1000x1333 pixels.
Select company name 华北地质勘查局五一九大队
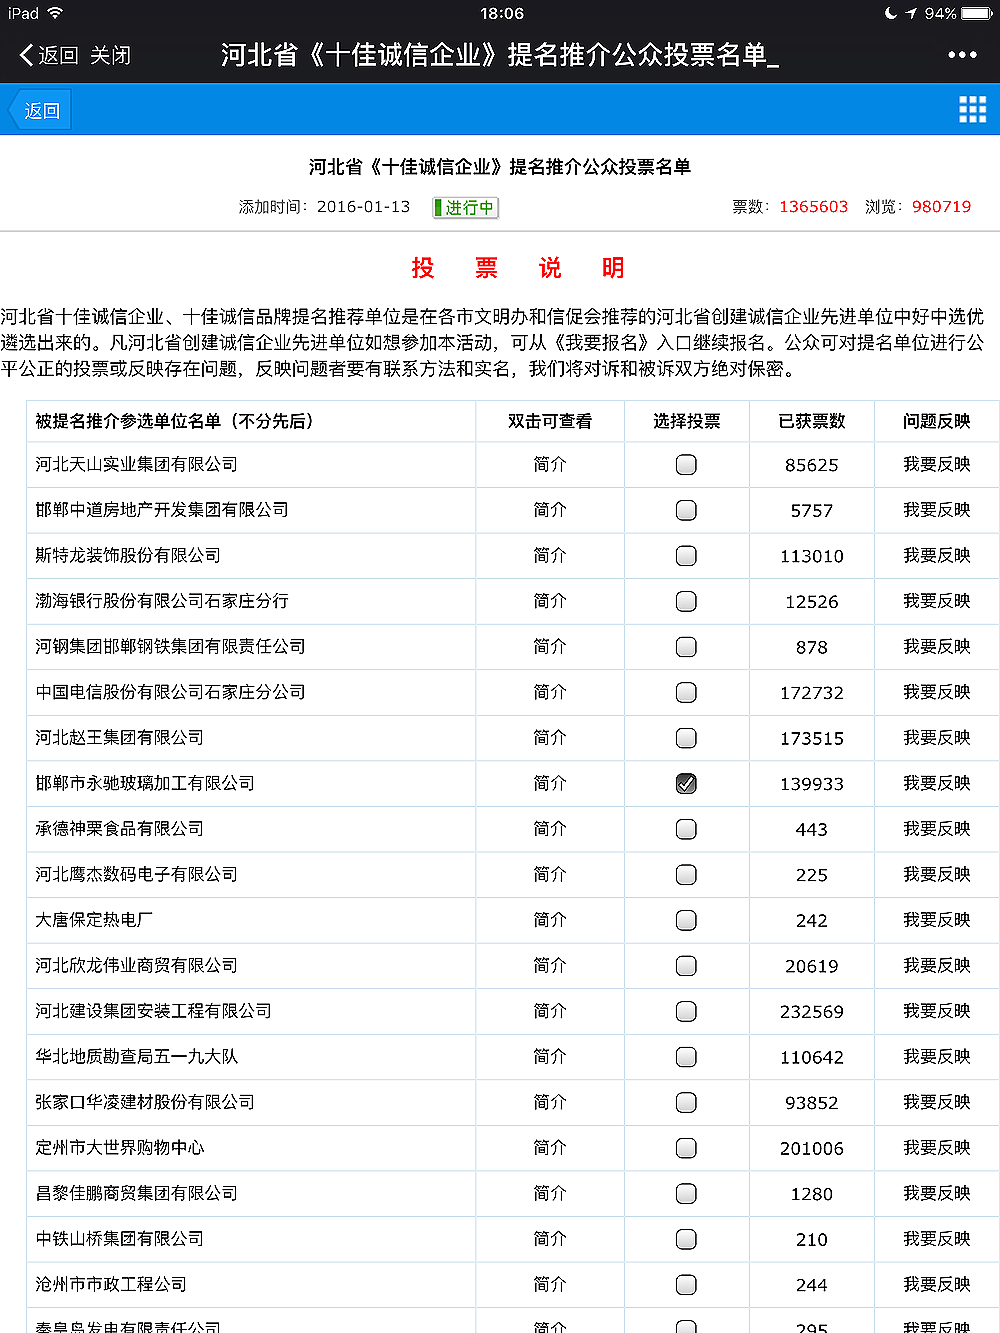(136, 1056)
